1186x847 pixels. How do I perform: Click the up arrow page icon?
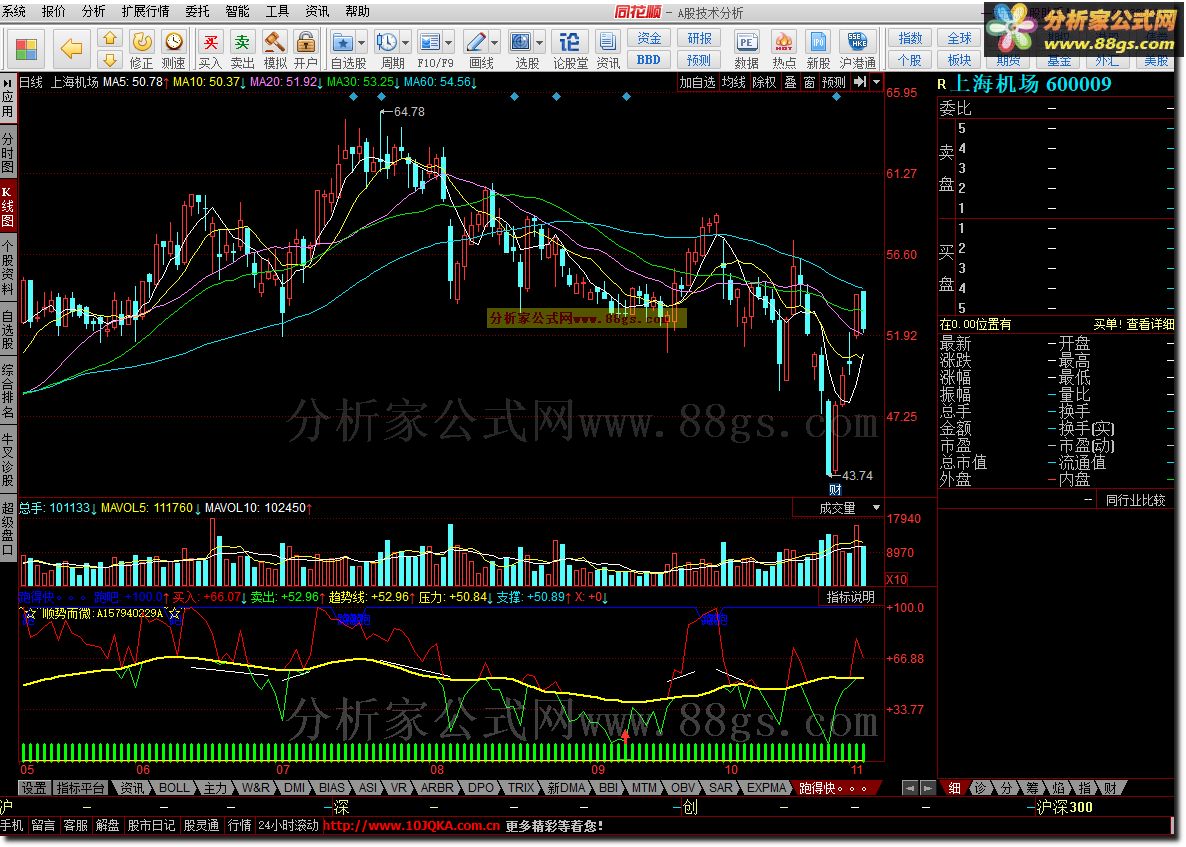pyautogui.click(x=110, y=39)
